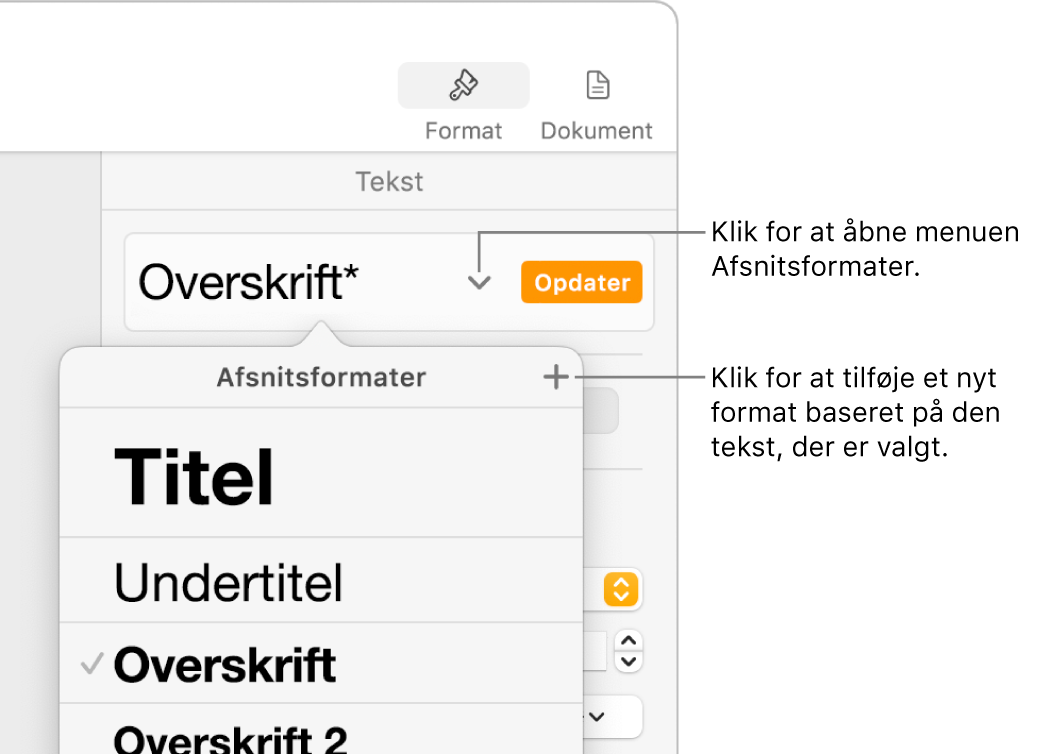Increase the value with the stepper up arrow
Screen dimensions: 1037x755
click(x=628, y=641)
